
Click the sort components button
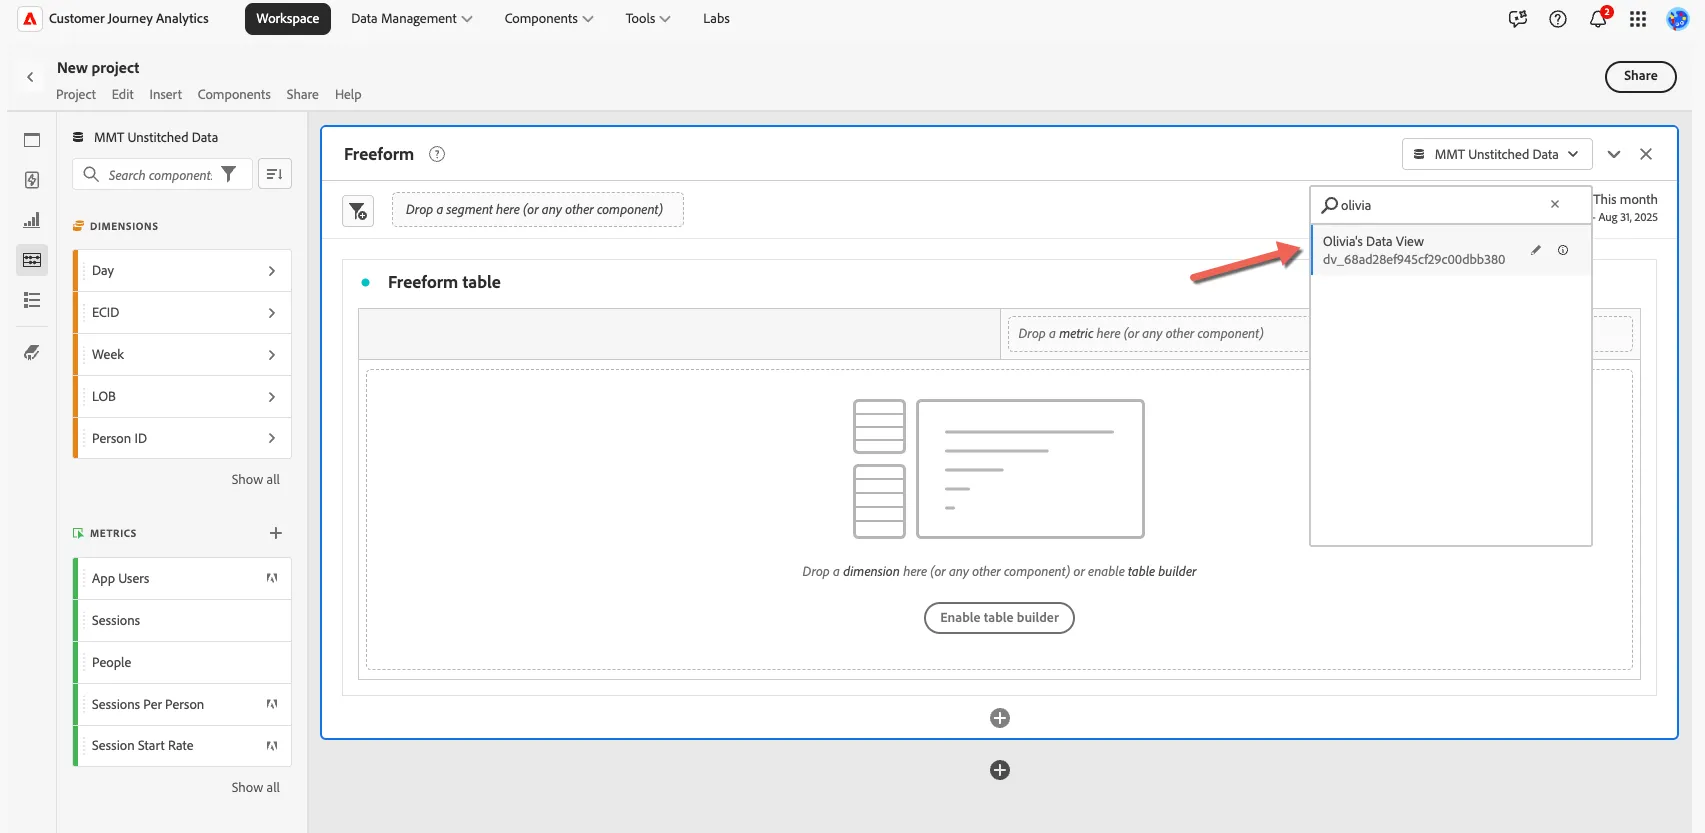click(x=275, y=174)
